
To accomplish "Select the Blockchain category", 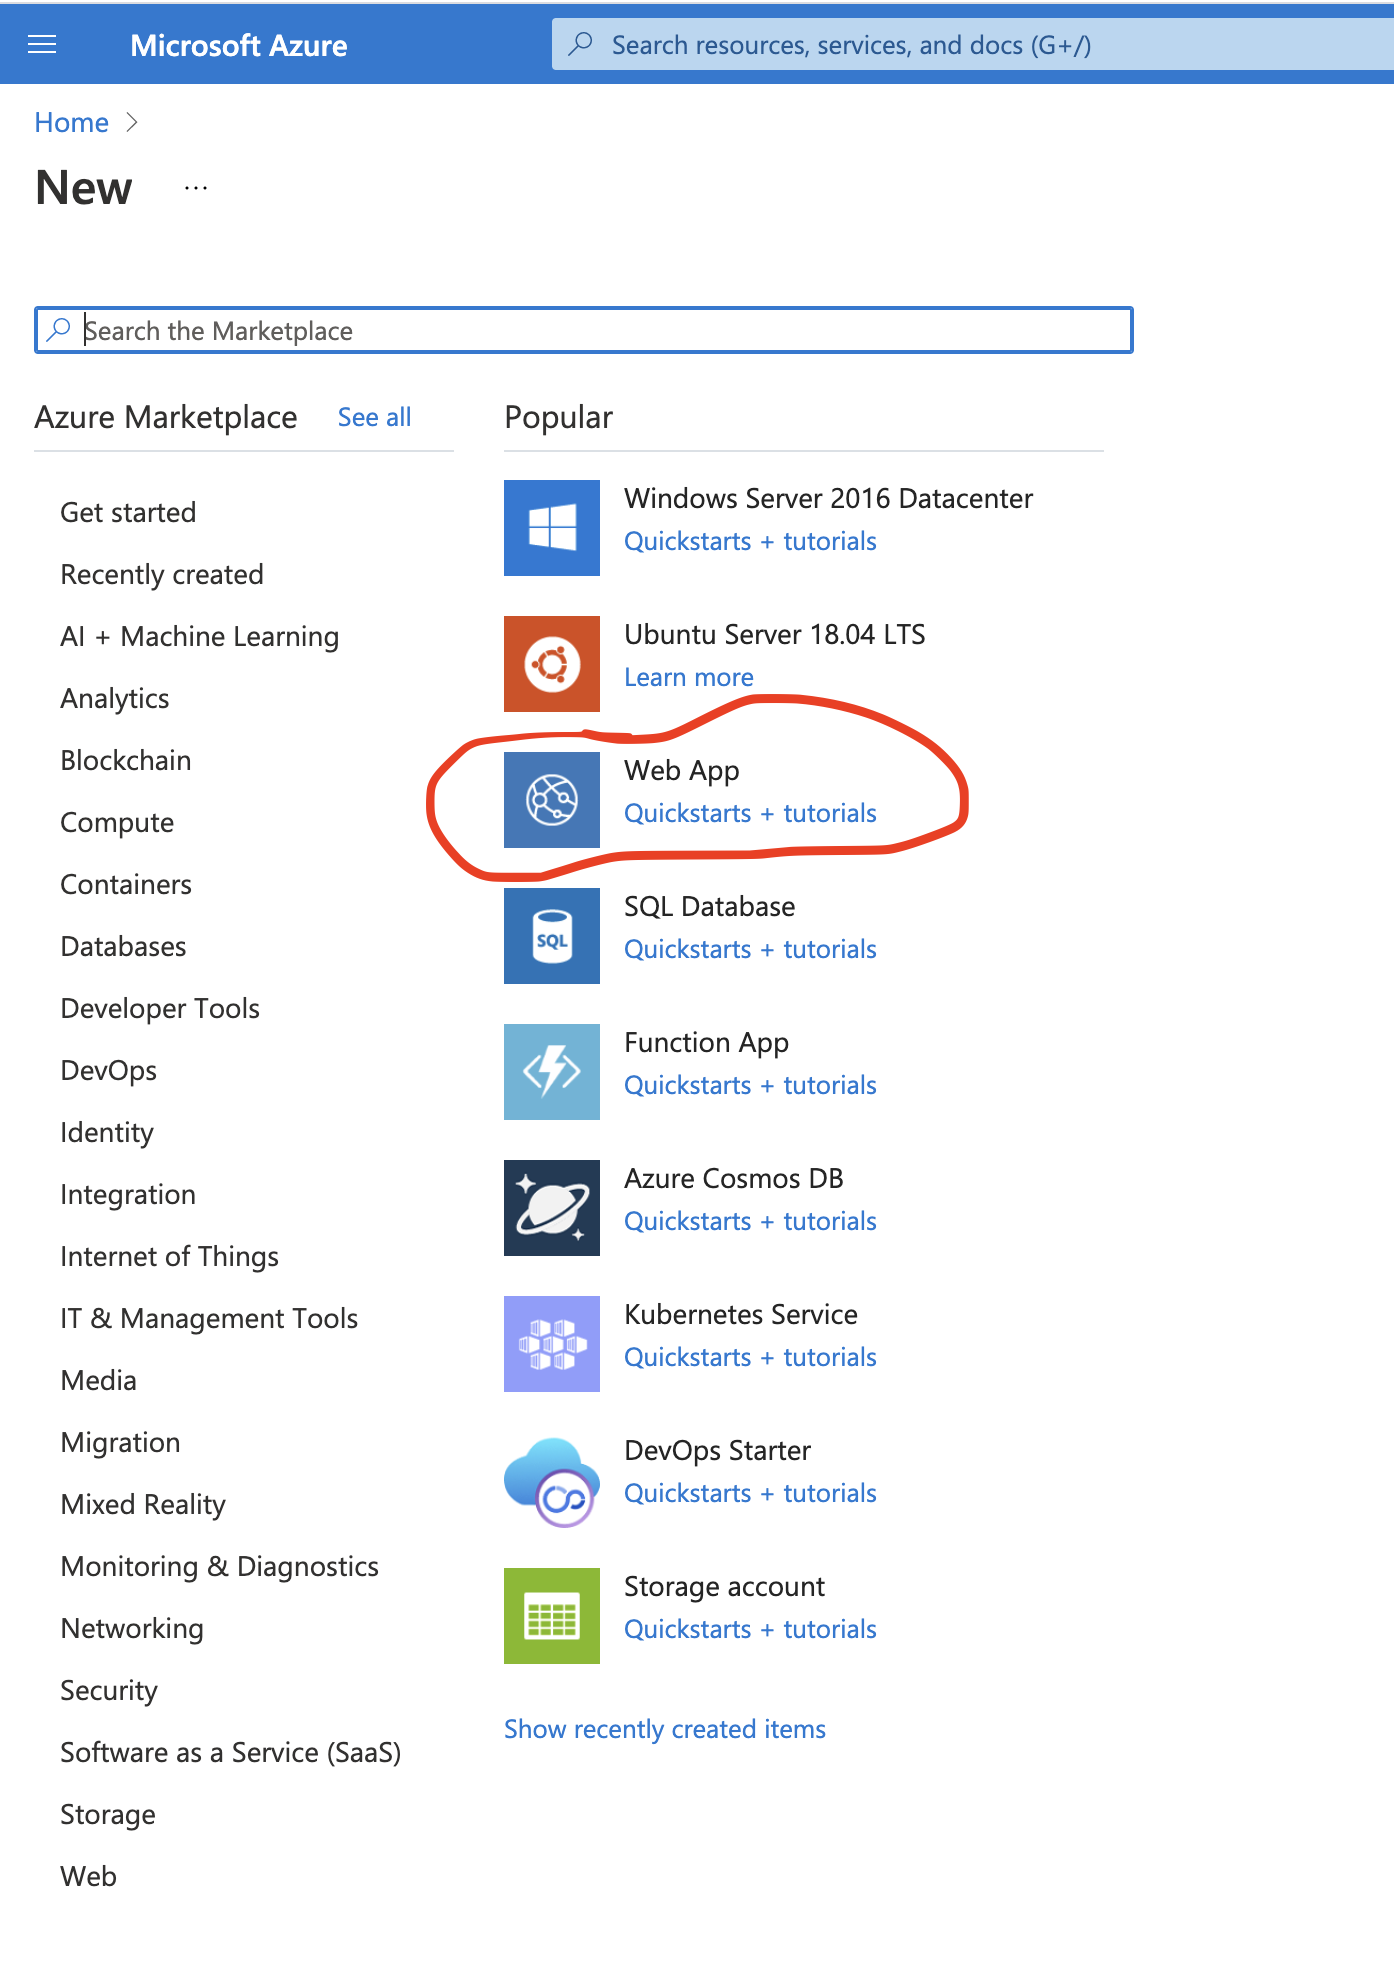I will [x=126, y=760].
